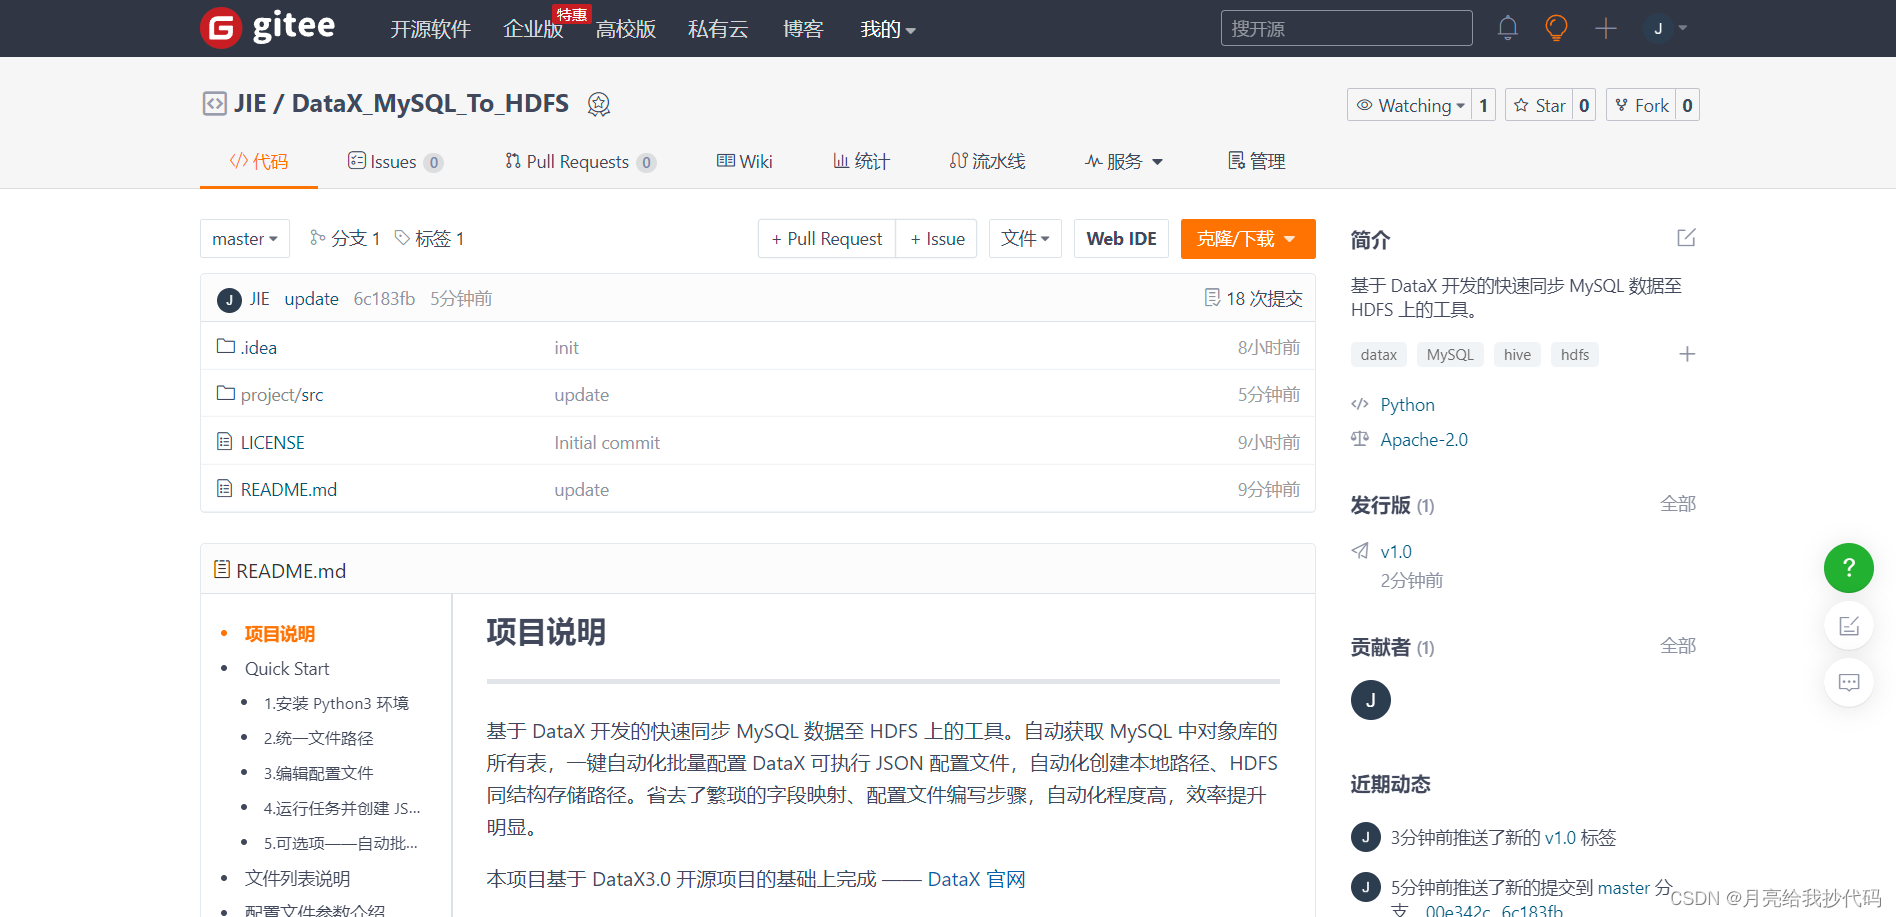The image size is (1896, 917).
Task: Open the 文件 dropdown
Action: 1025,239
